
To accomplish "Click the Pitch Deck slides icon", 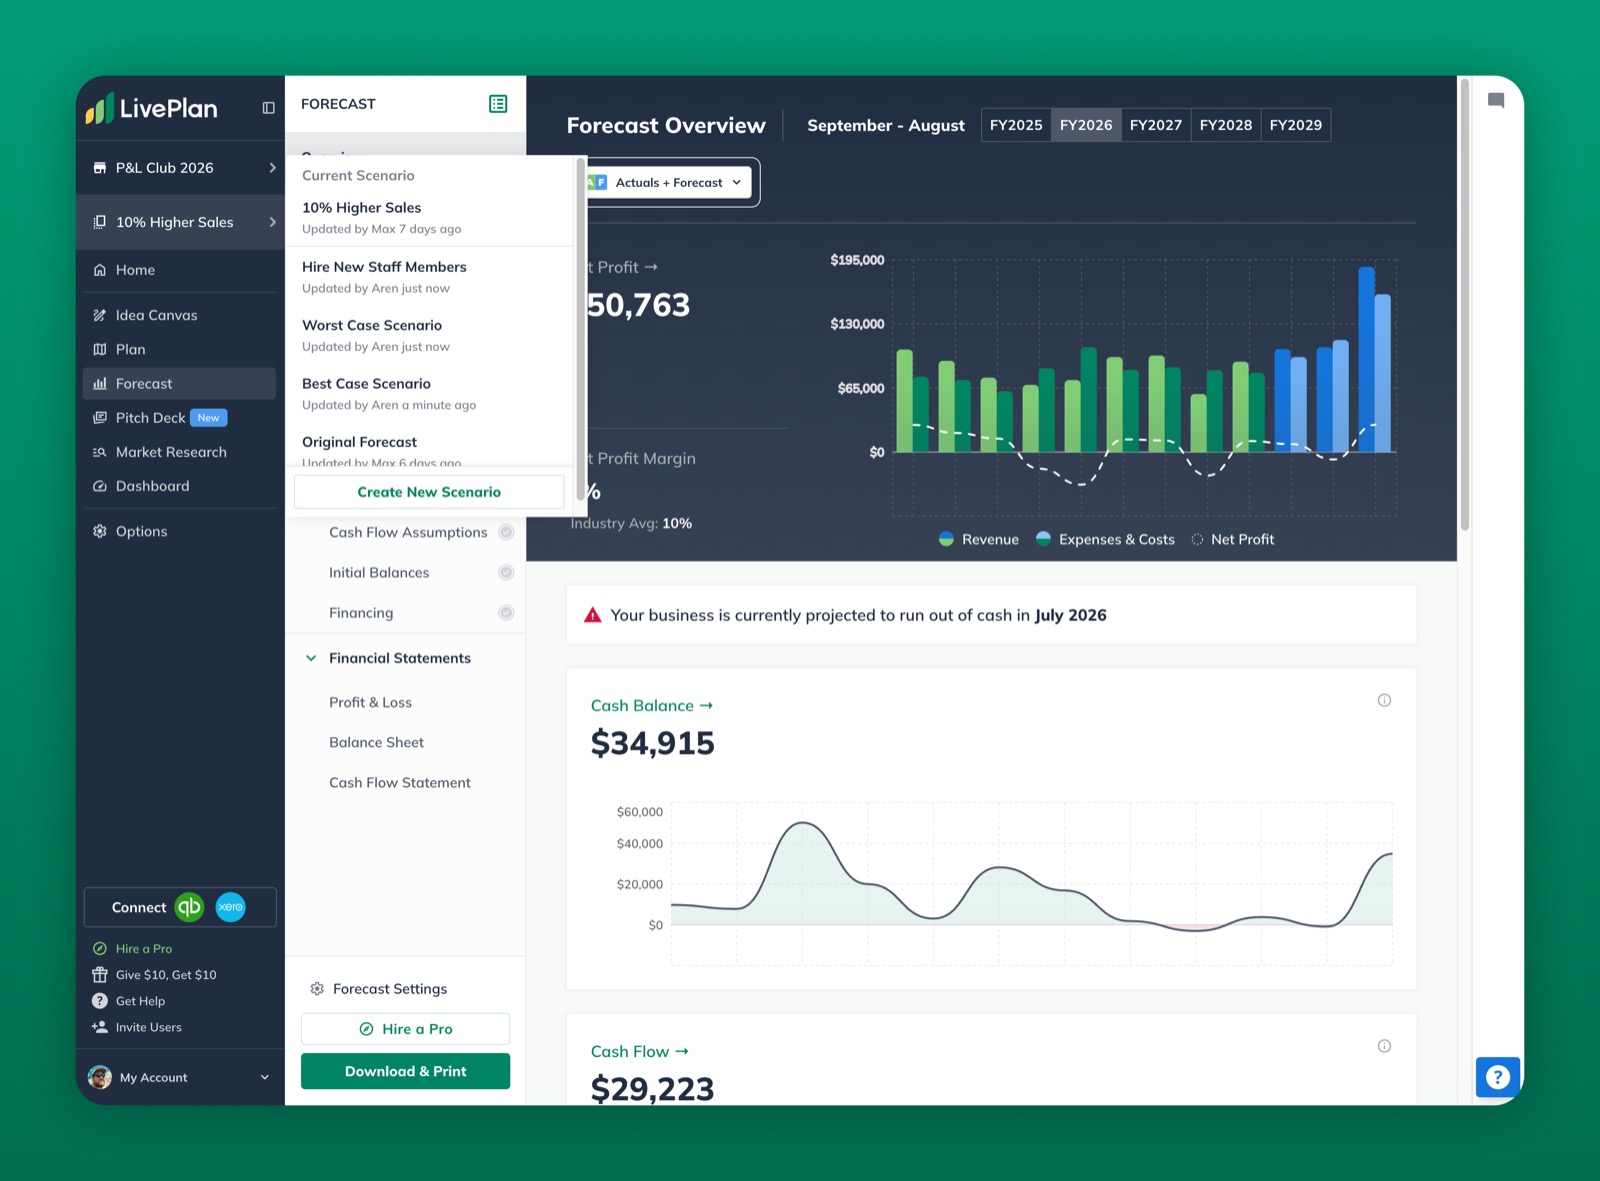I will pos(100,418).
